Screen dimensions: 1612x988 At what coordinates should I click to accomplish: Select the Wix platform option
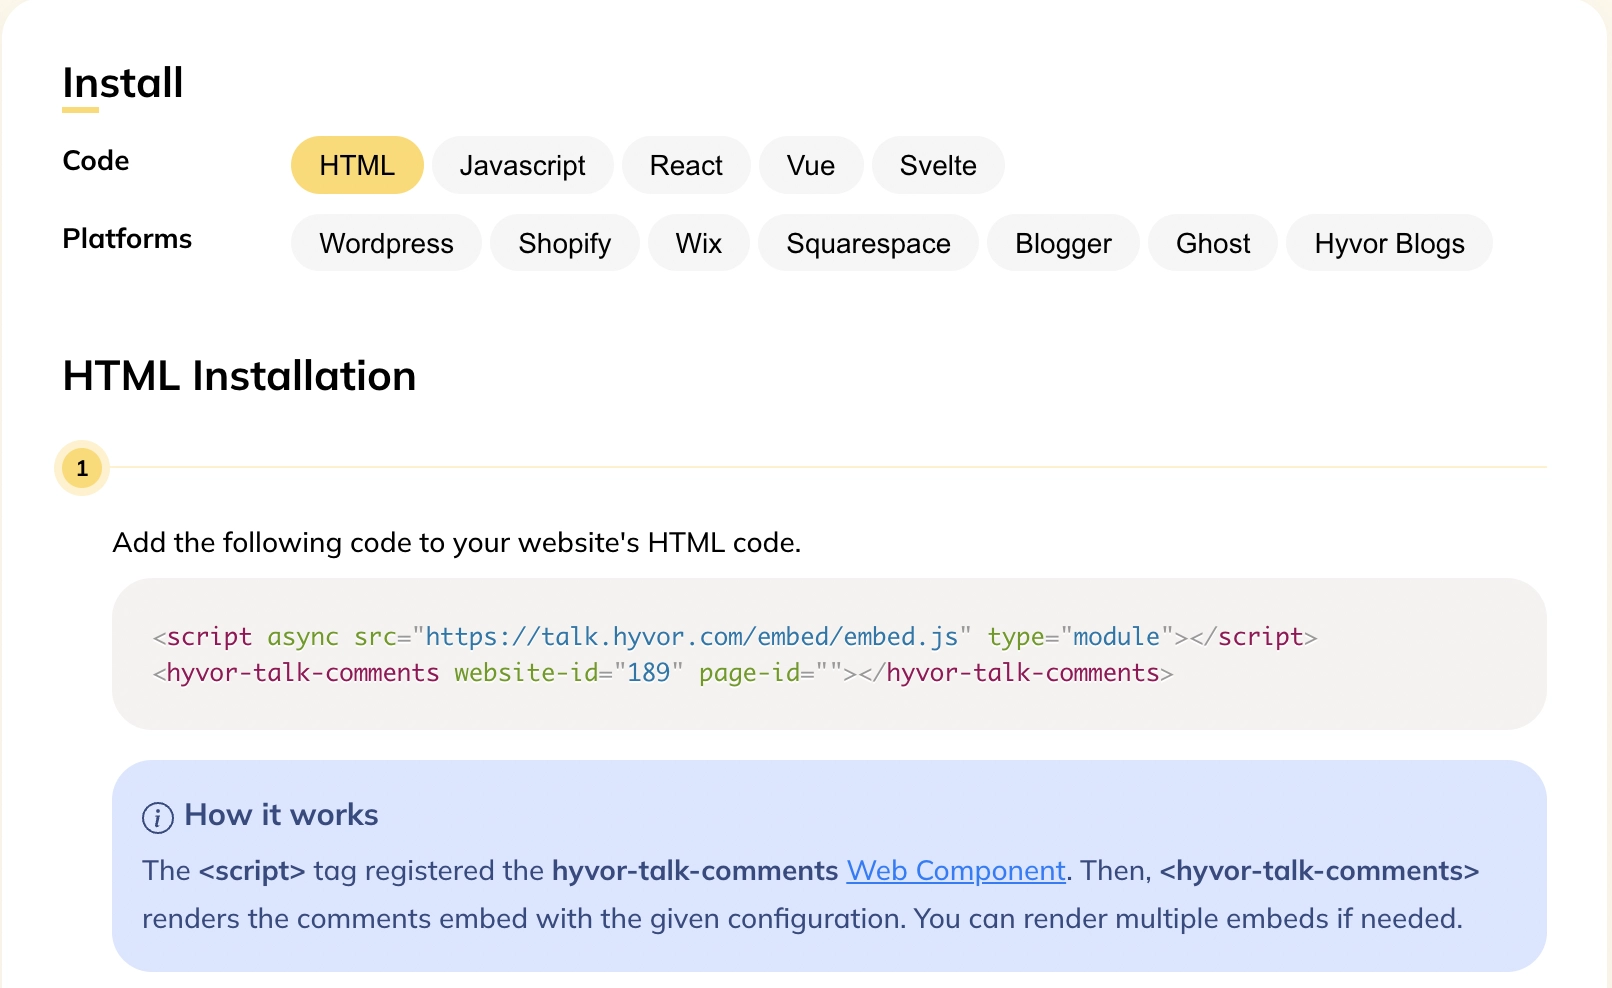[x=699, y=243]
